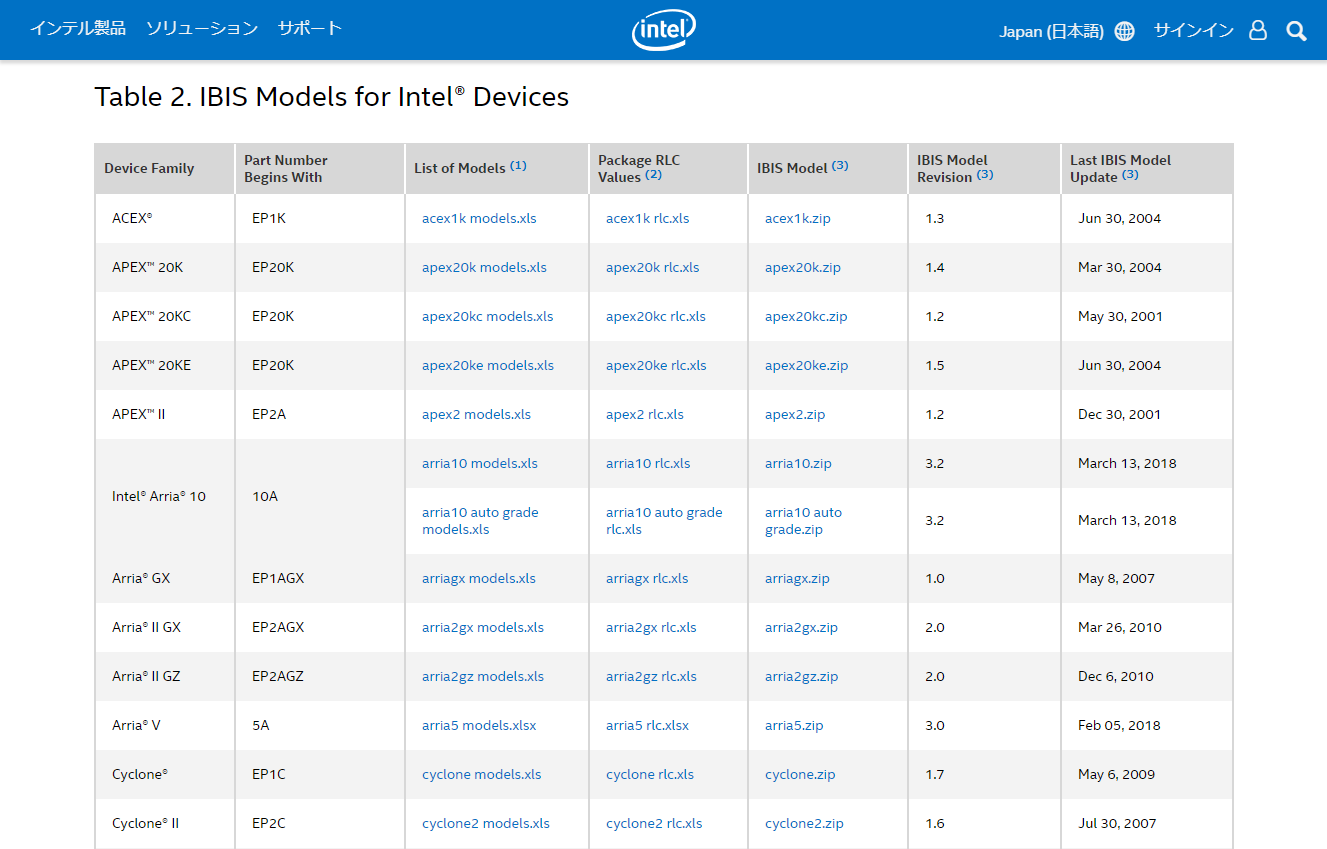Image resolution: width=1327 pixels, height=849 pixels.
Task: Click the Intel logo in header
Action: [664, 30]
